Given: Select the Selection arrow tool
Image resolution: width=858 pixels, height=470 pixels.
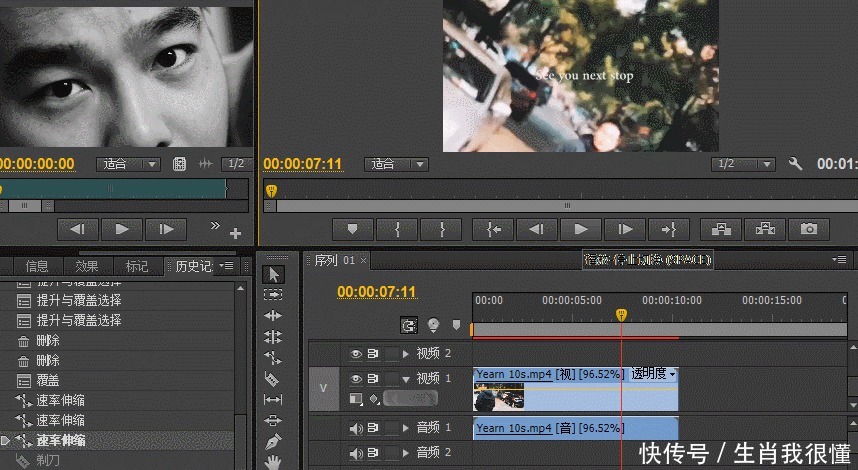Looking at the screenshot, I should coord(275,274).
